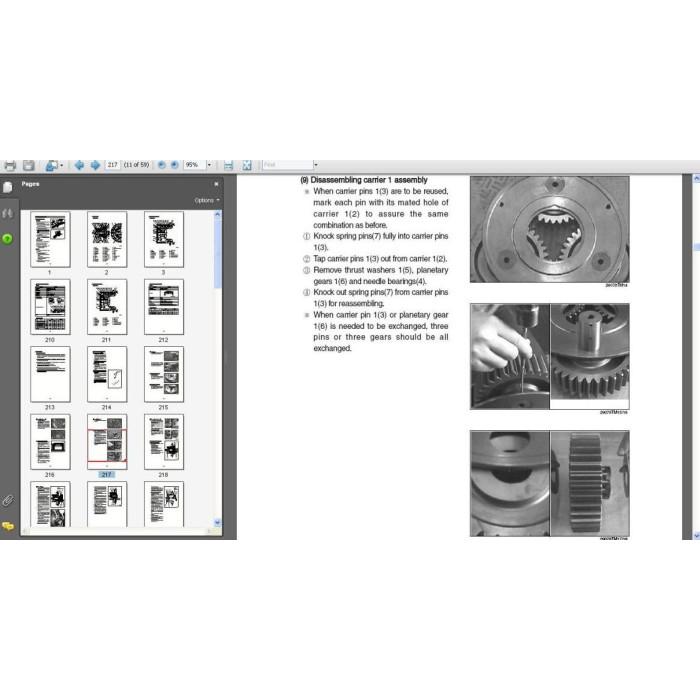
Task: Select page thumbnail labeled 214
Action: point(107,374)
